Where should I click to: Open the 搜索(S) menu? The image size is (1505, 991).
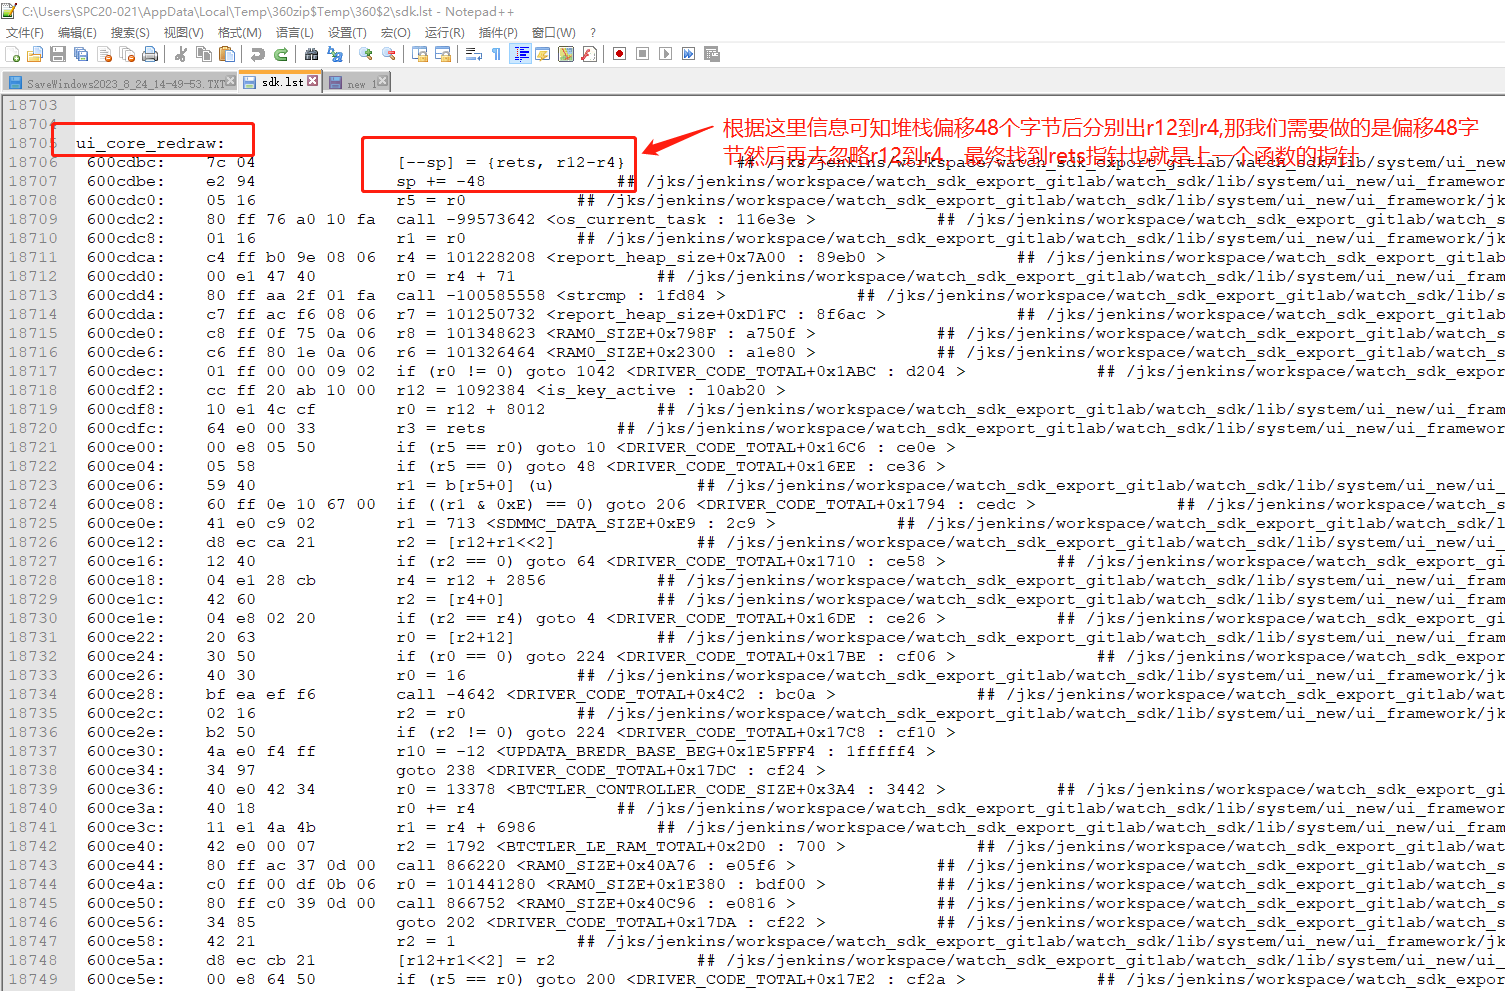tap(130, 33)
